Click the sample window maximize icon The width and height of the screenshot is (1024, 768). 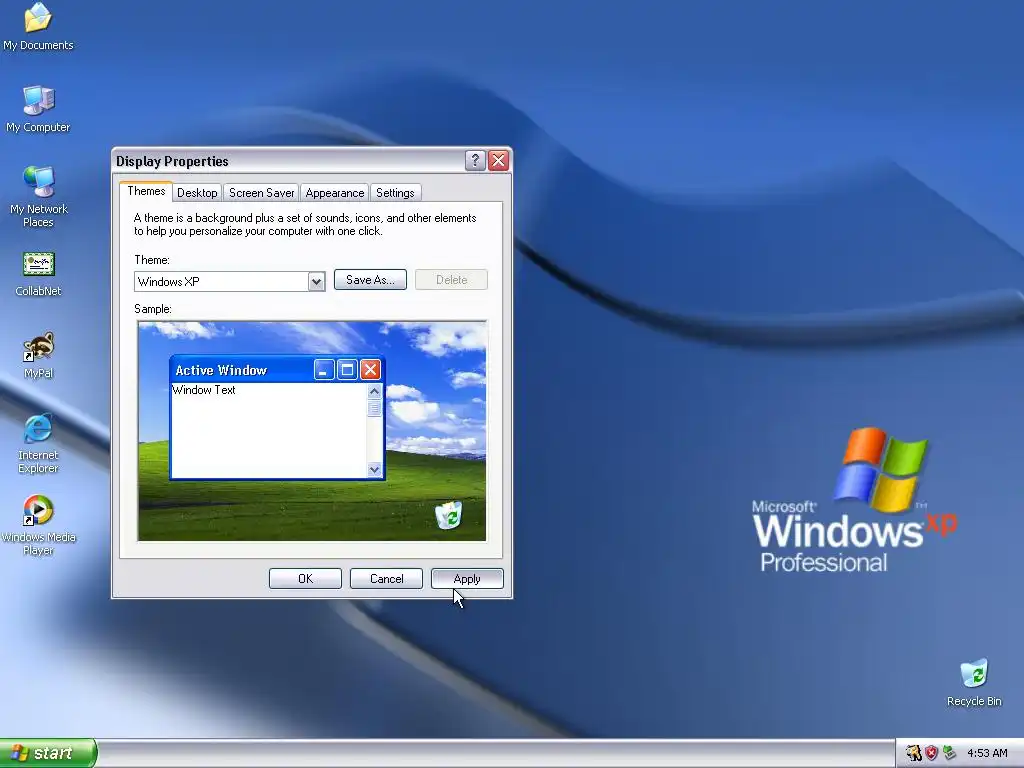pos(347,370)
